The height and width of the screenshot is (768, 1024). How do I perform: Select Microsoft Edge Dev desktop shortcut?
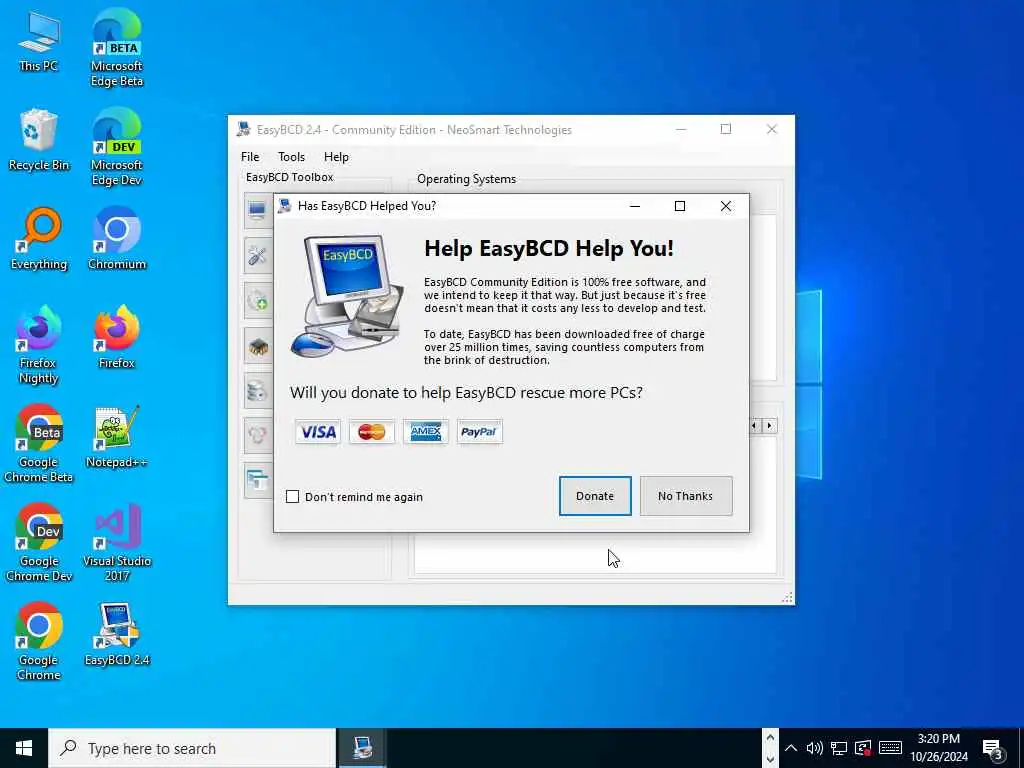click(117, 147)
